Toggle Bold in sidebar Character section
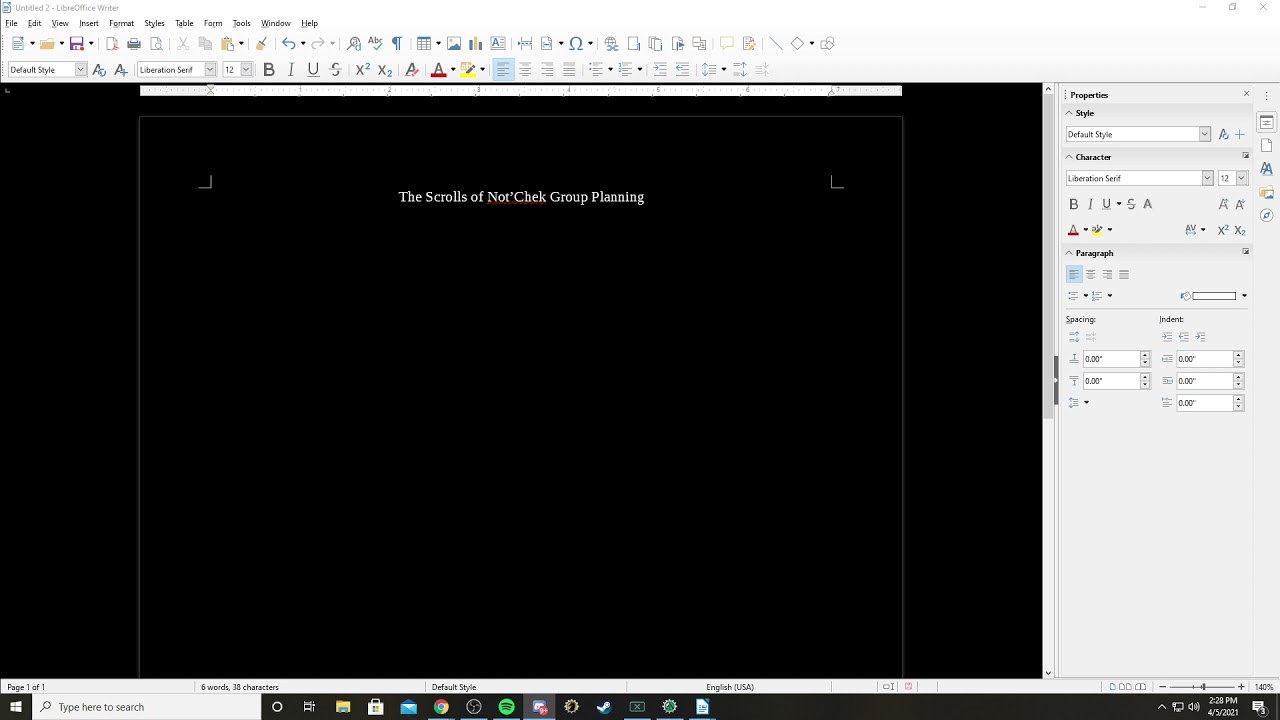 tap(1074, 204)
